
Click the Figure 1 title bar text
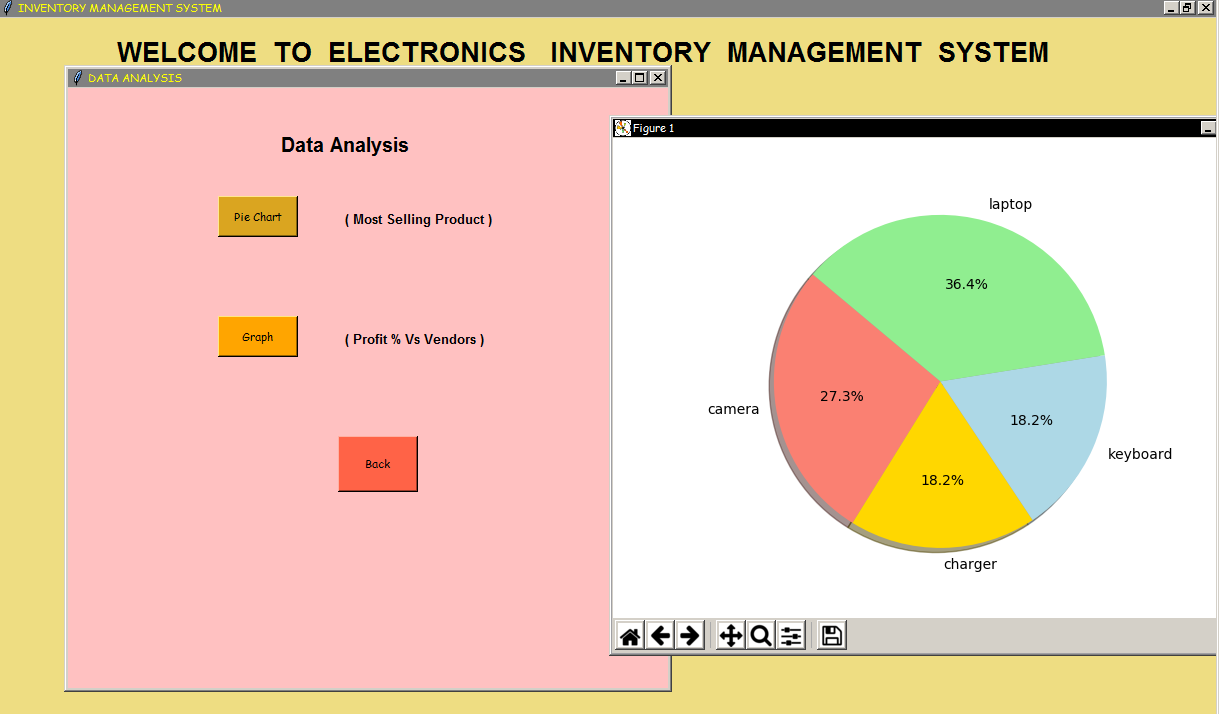[654, 128]
